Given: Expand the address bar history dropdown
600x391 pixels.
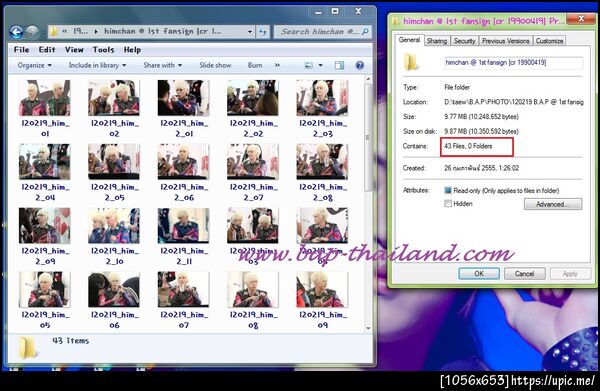Looking at the screenshot, I should pos(250,32).
